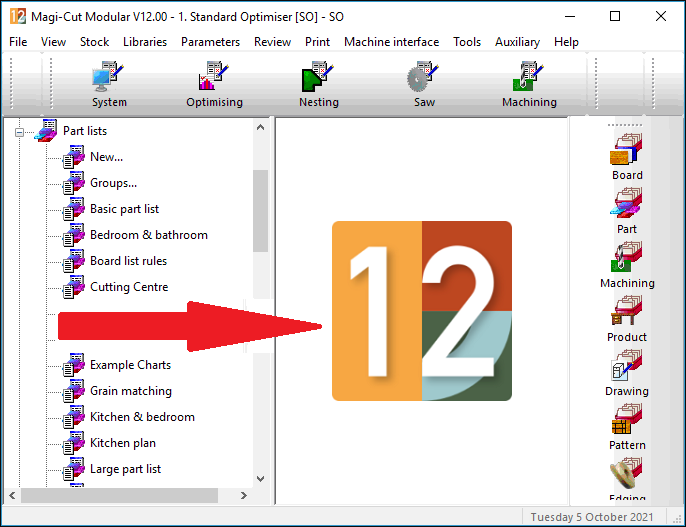This screenshot has height=527, width=686.
Task: Click the icon beside Kitchen & bedroom
Action: click(74, 417)
